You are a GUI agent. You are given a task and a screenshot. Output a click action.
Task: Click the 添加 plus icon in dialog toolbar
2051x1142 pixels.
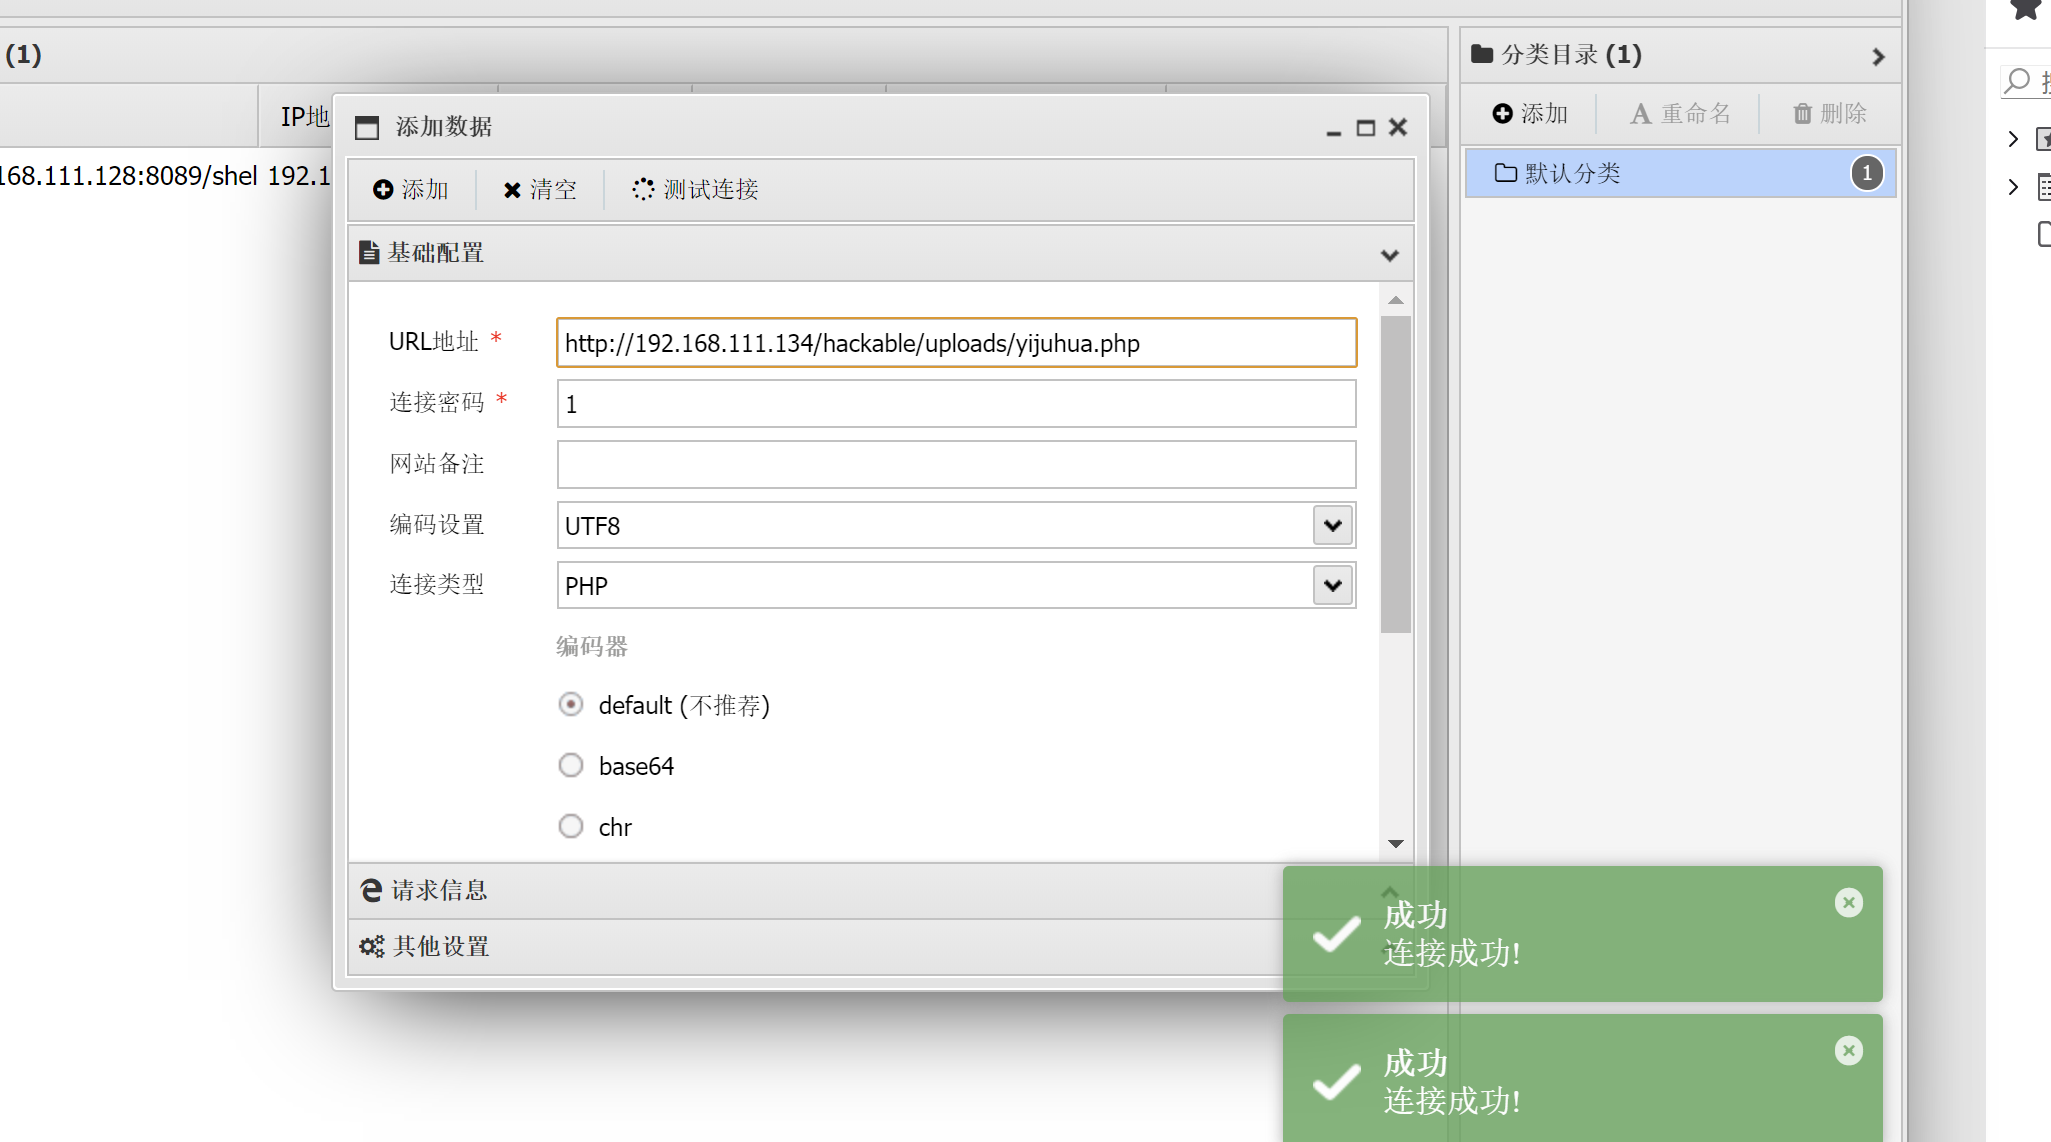383,189
